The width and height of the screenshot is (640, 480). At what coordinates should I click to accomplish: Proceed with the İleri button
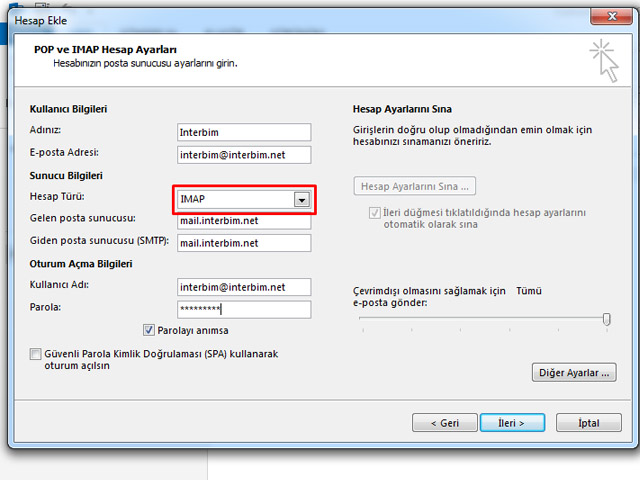click(511, 423)
